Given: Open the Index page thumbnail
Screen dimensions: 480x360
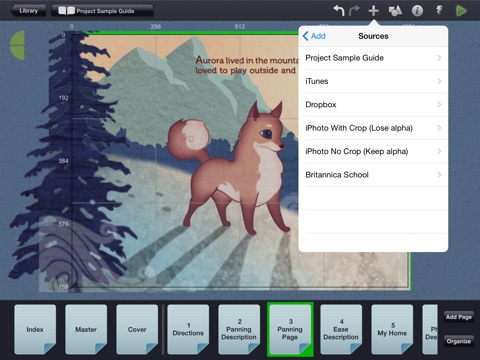Looking at the screenshot, I should pos(35,329).
